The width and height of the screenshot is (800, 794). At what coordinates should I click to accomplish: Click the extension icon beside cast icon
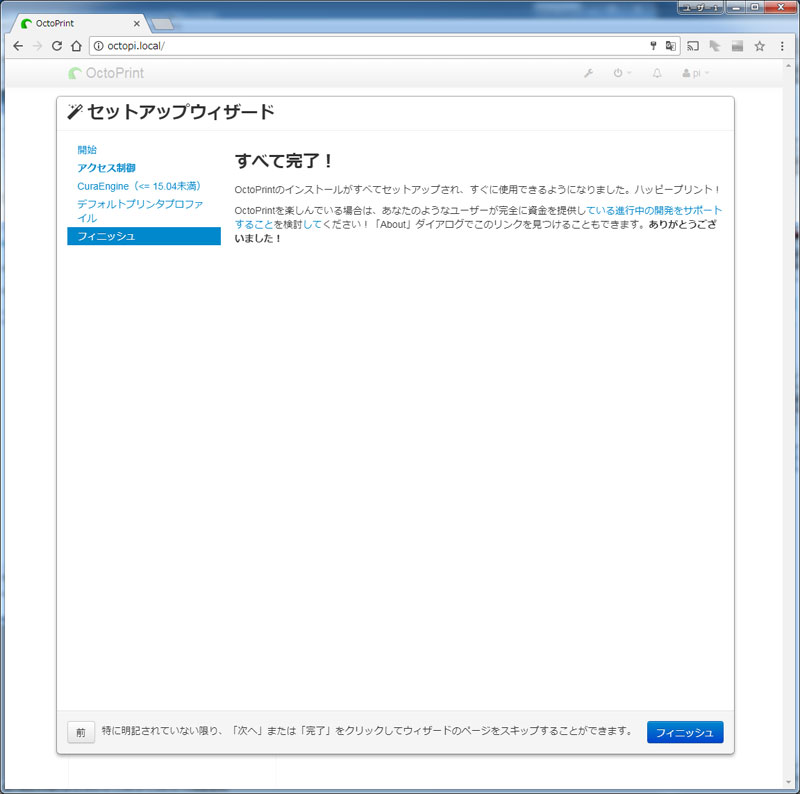coord(715,46)
